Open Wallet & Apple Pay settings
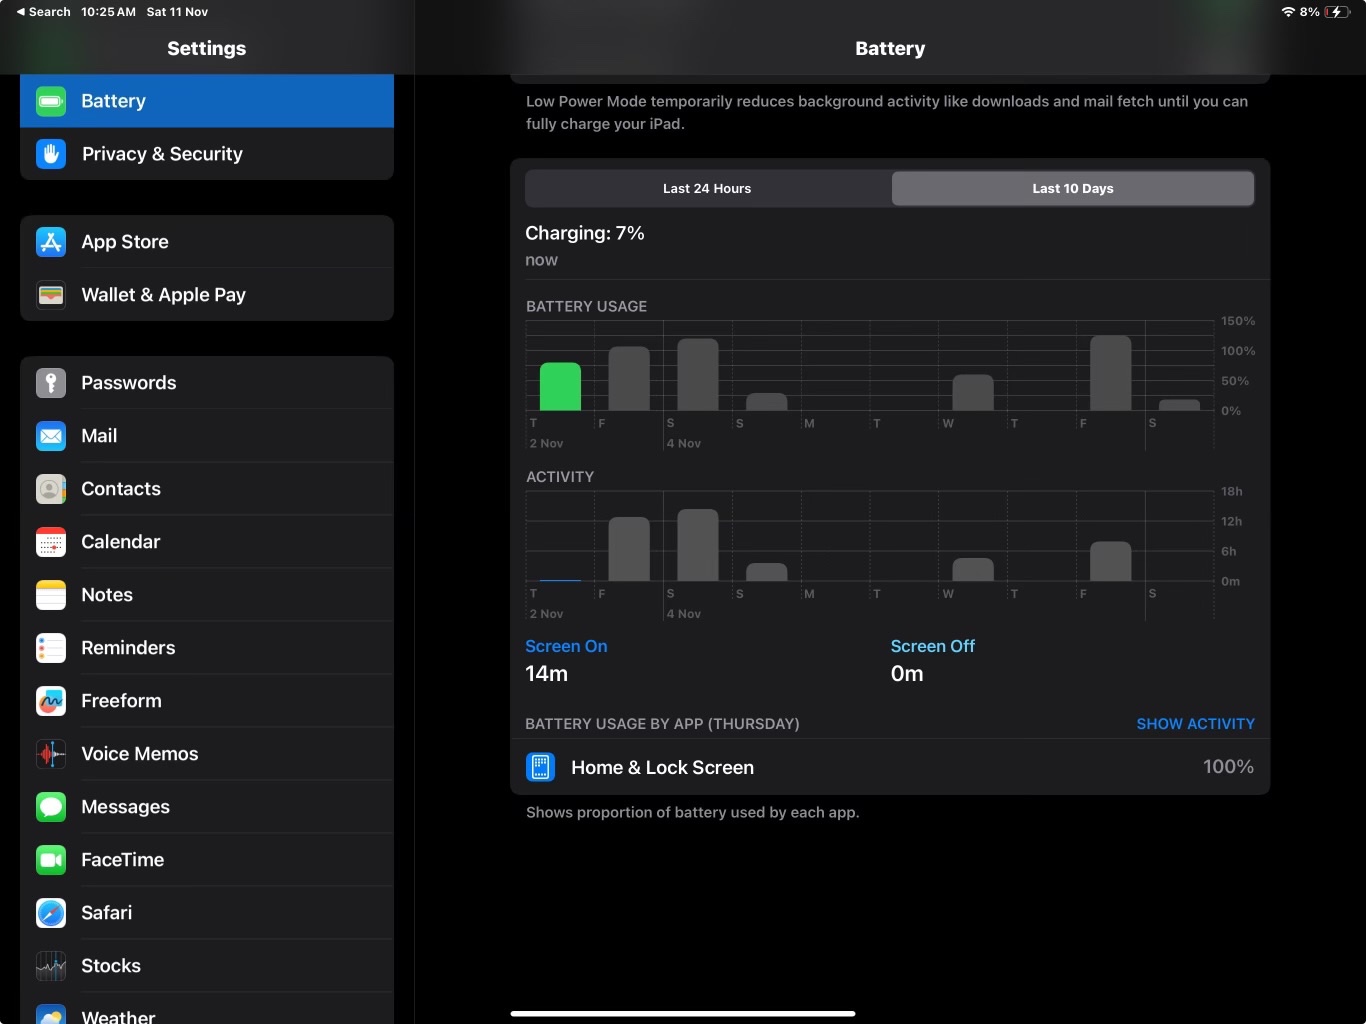 pos(207,295)
